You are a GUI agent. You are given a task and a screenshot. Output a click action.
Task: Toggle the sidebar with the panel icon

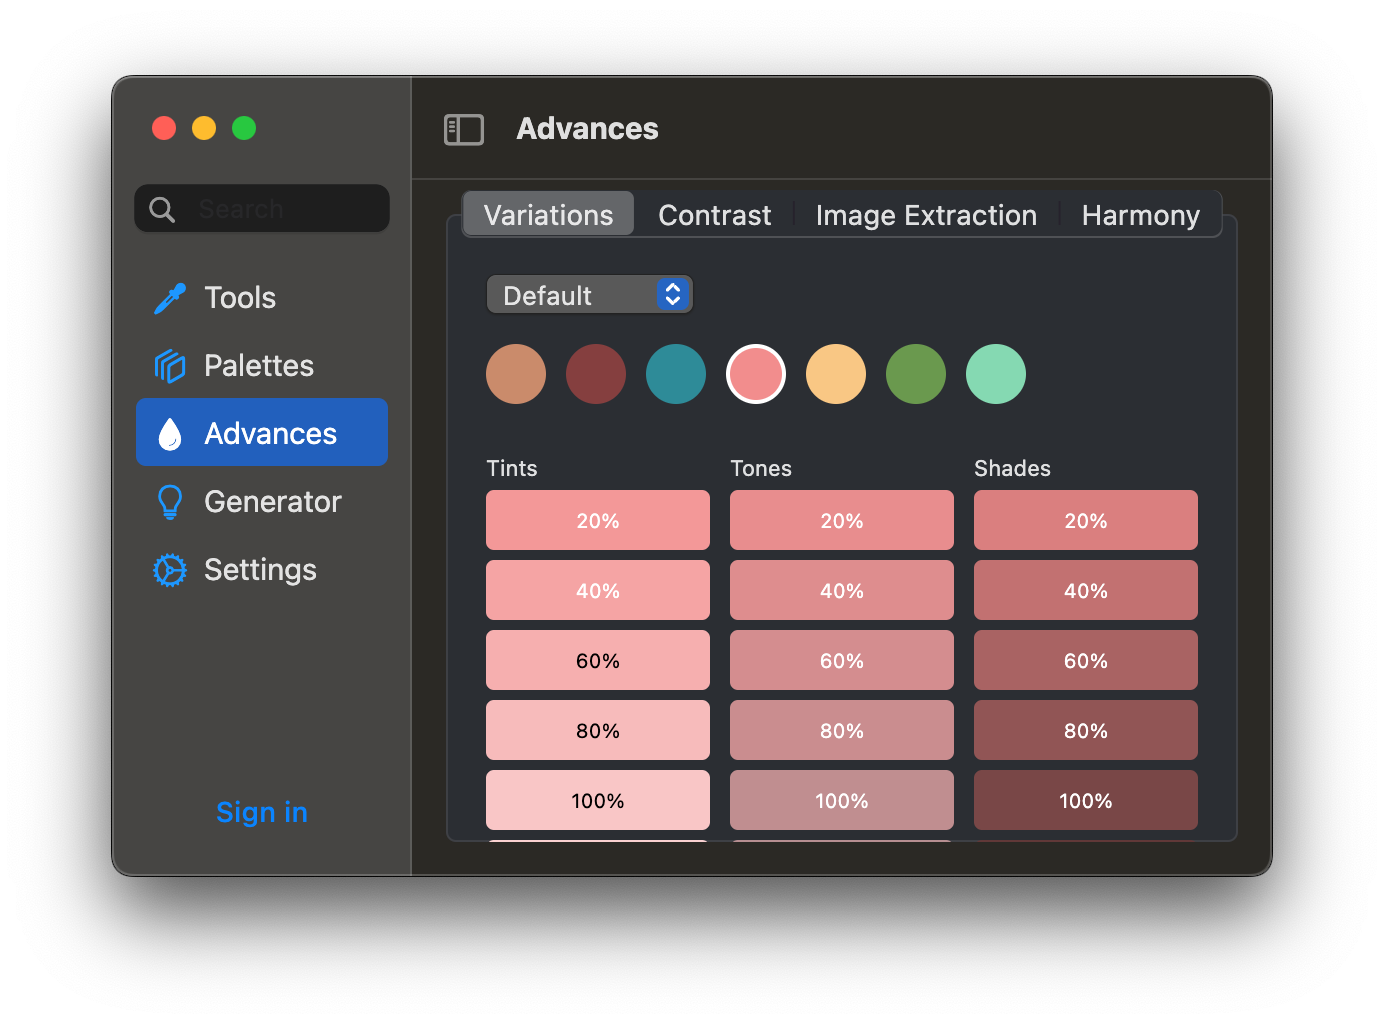pos(464,129)
